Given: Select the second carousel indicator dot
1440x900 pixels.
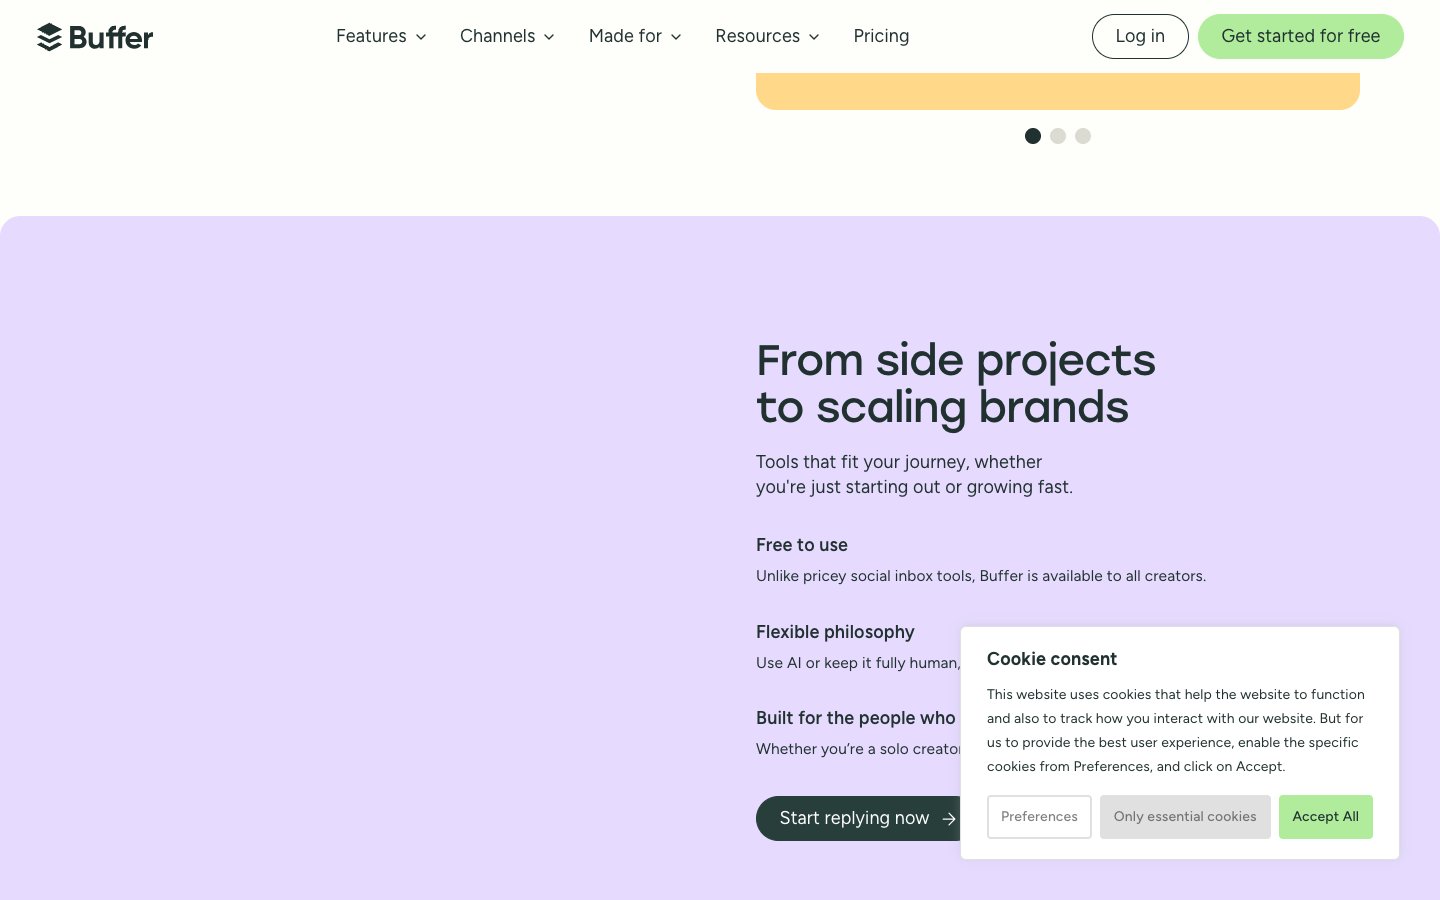Looking at the screenshot, I should click(x=1058, y=136).
